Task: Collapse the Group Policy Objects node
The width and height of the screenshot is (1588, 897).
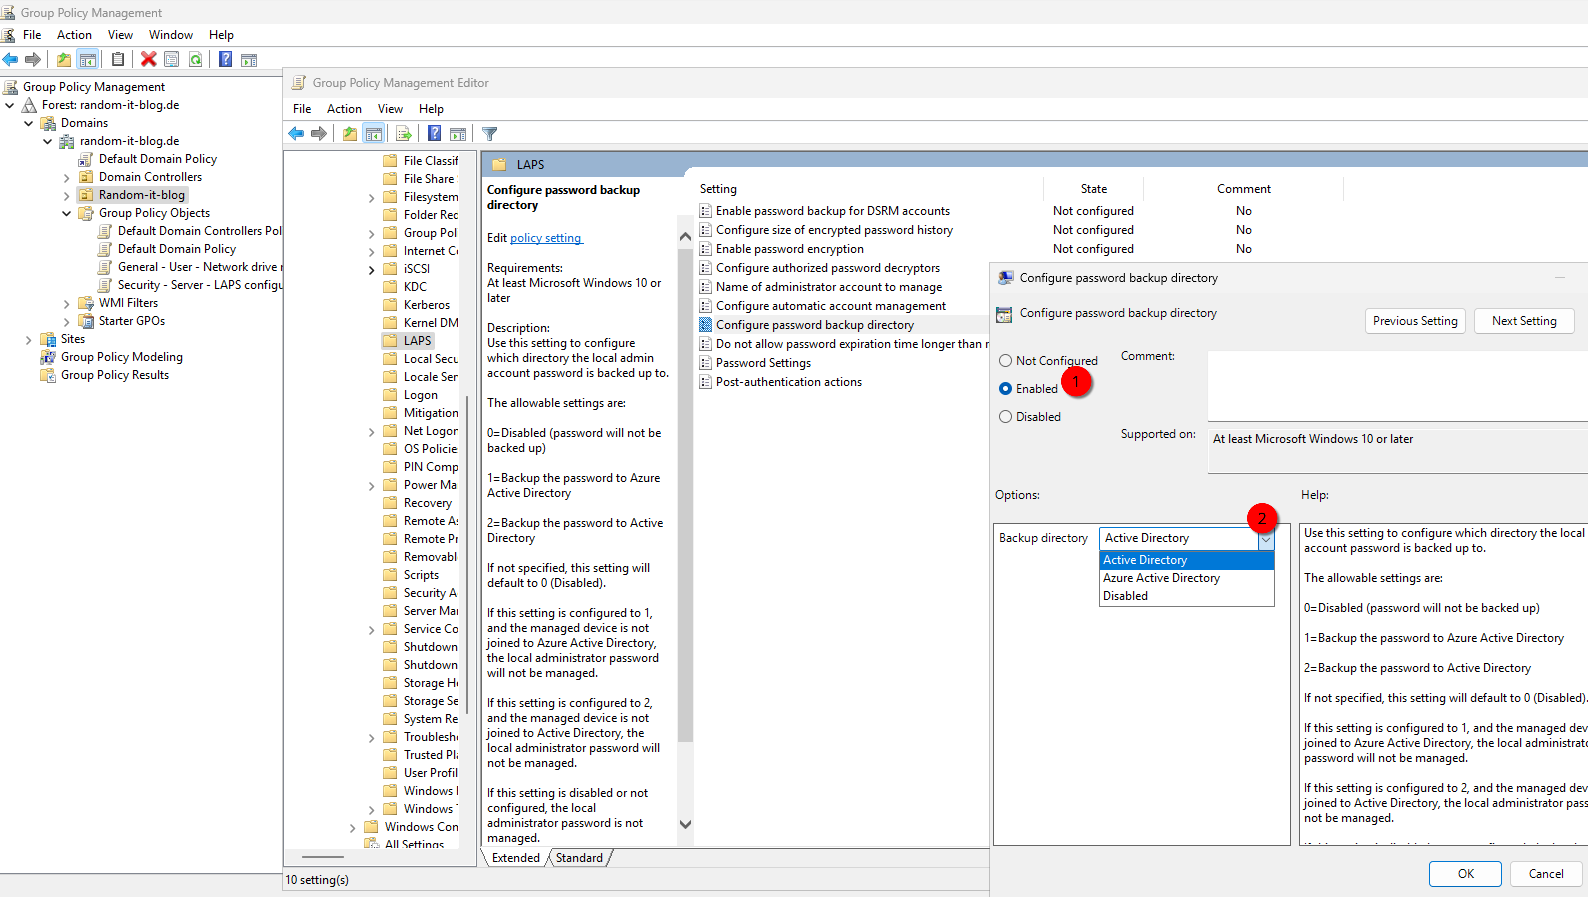Action: click(67, 213)
